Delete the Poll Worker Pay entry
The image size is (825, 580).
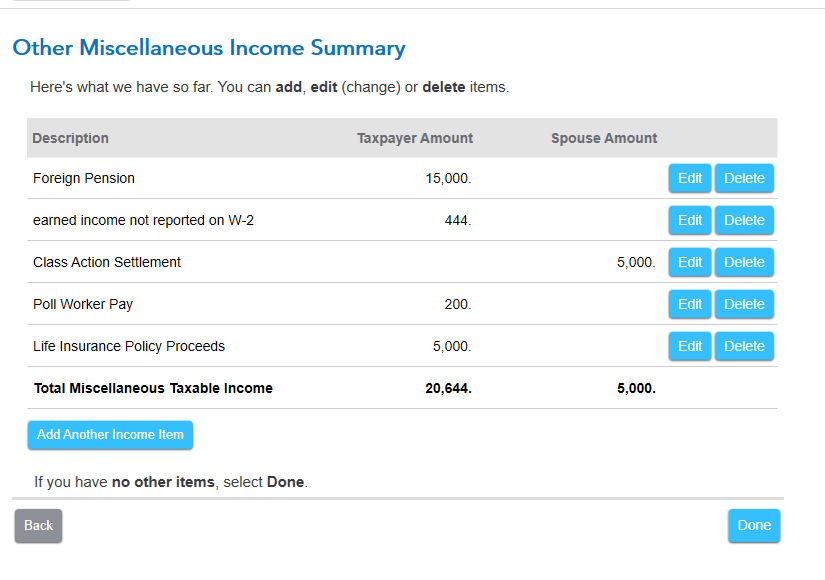tap(744, 304)
